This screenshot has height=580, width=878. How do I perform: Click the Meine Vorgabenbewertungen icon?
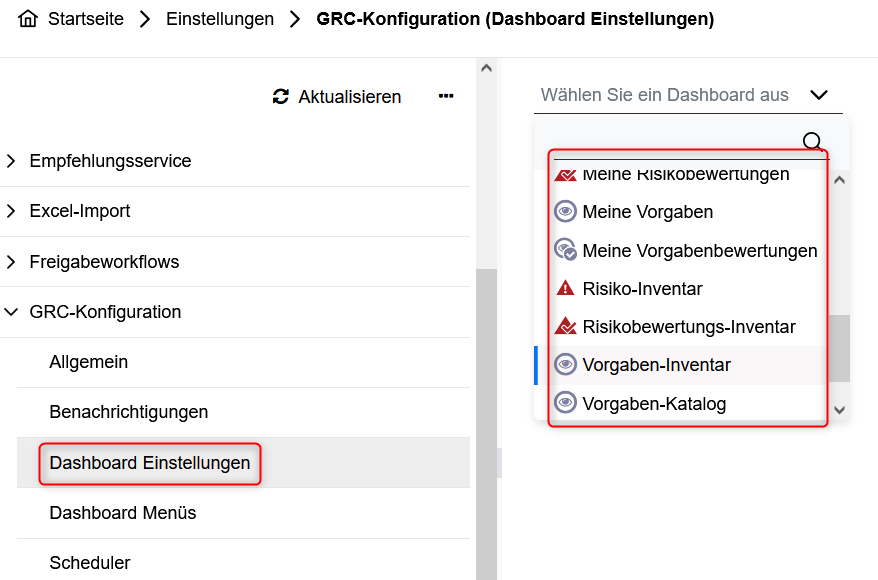566,250
